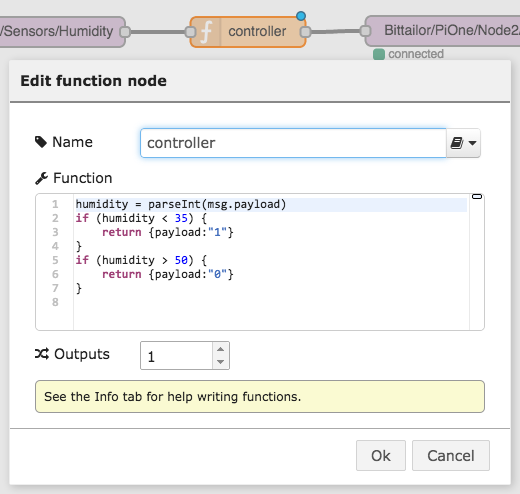The height and width of the screenshot is (494, 520).
Task: Confirm changes with the Ok button
Action: pos(381,456)
